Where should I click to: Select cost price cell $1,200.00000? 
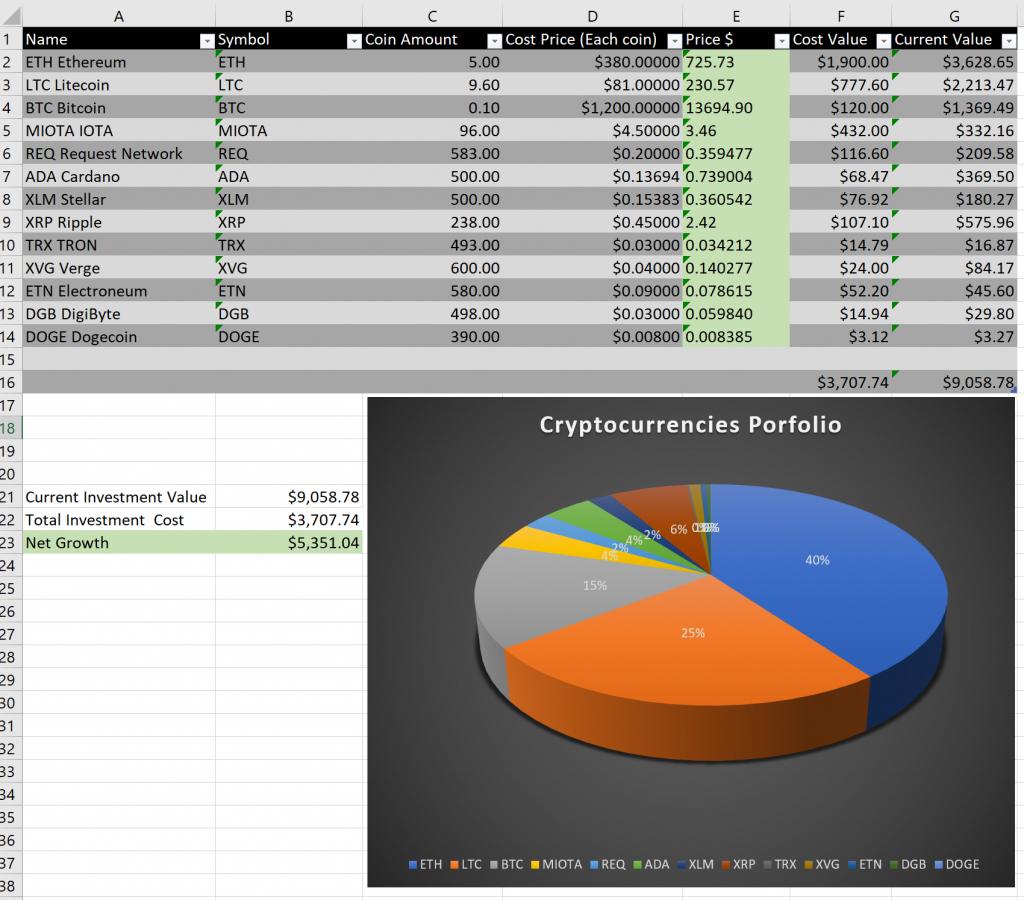[592, 108]
